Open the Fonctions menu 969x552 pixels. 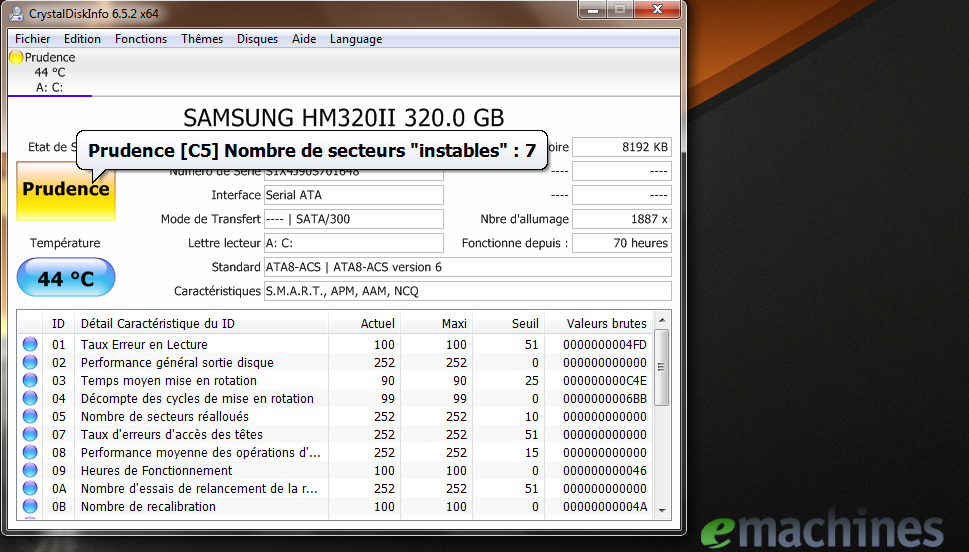click(141, 39)
